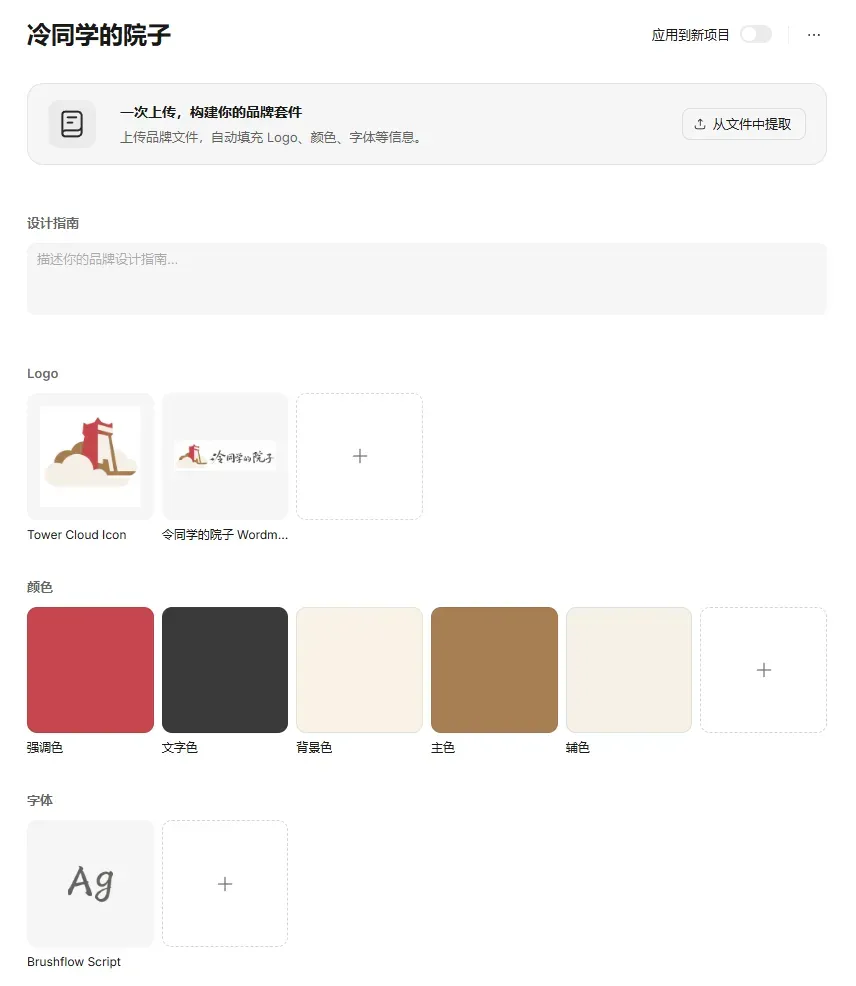The height and width of the screenshot is (986, 856).
Task: Click the page title 冷同学的院子
Action: [99, 35]
